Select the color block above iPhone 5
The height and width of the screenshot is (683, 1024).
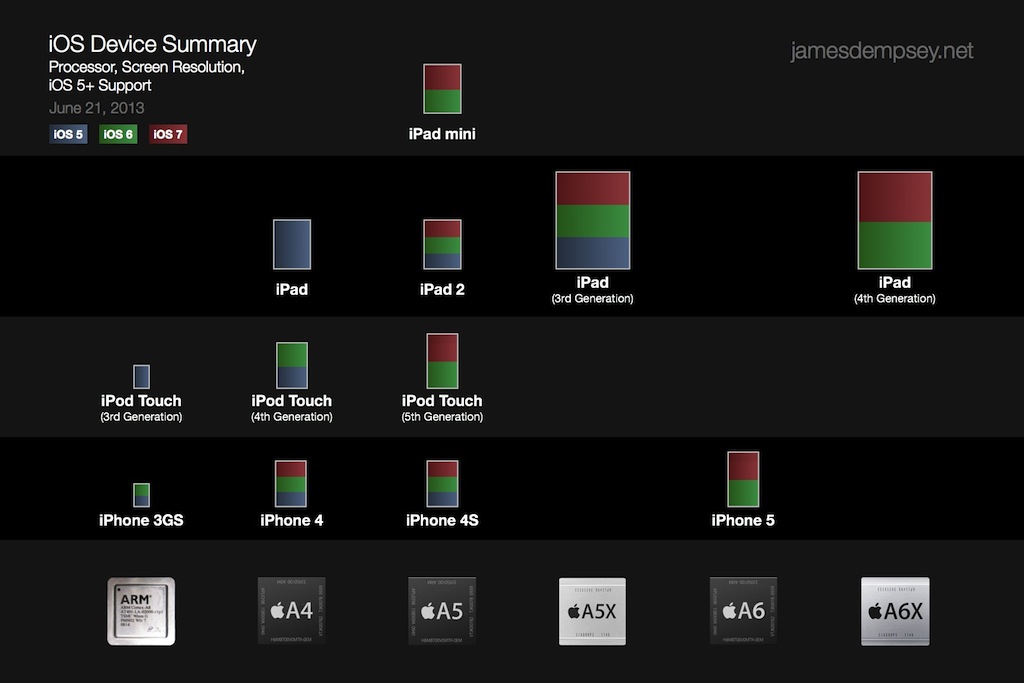coord(743,479)
